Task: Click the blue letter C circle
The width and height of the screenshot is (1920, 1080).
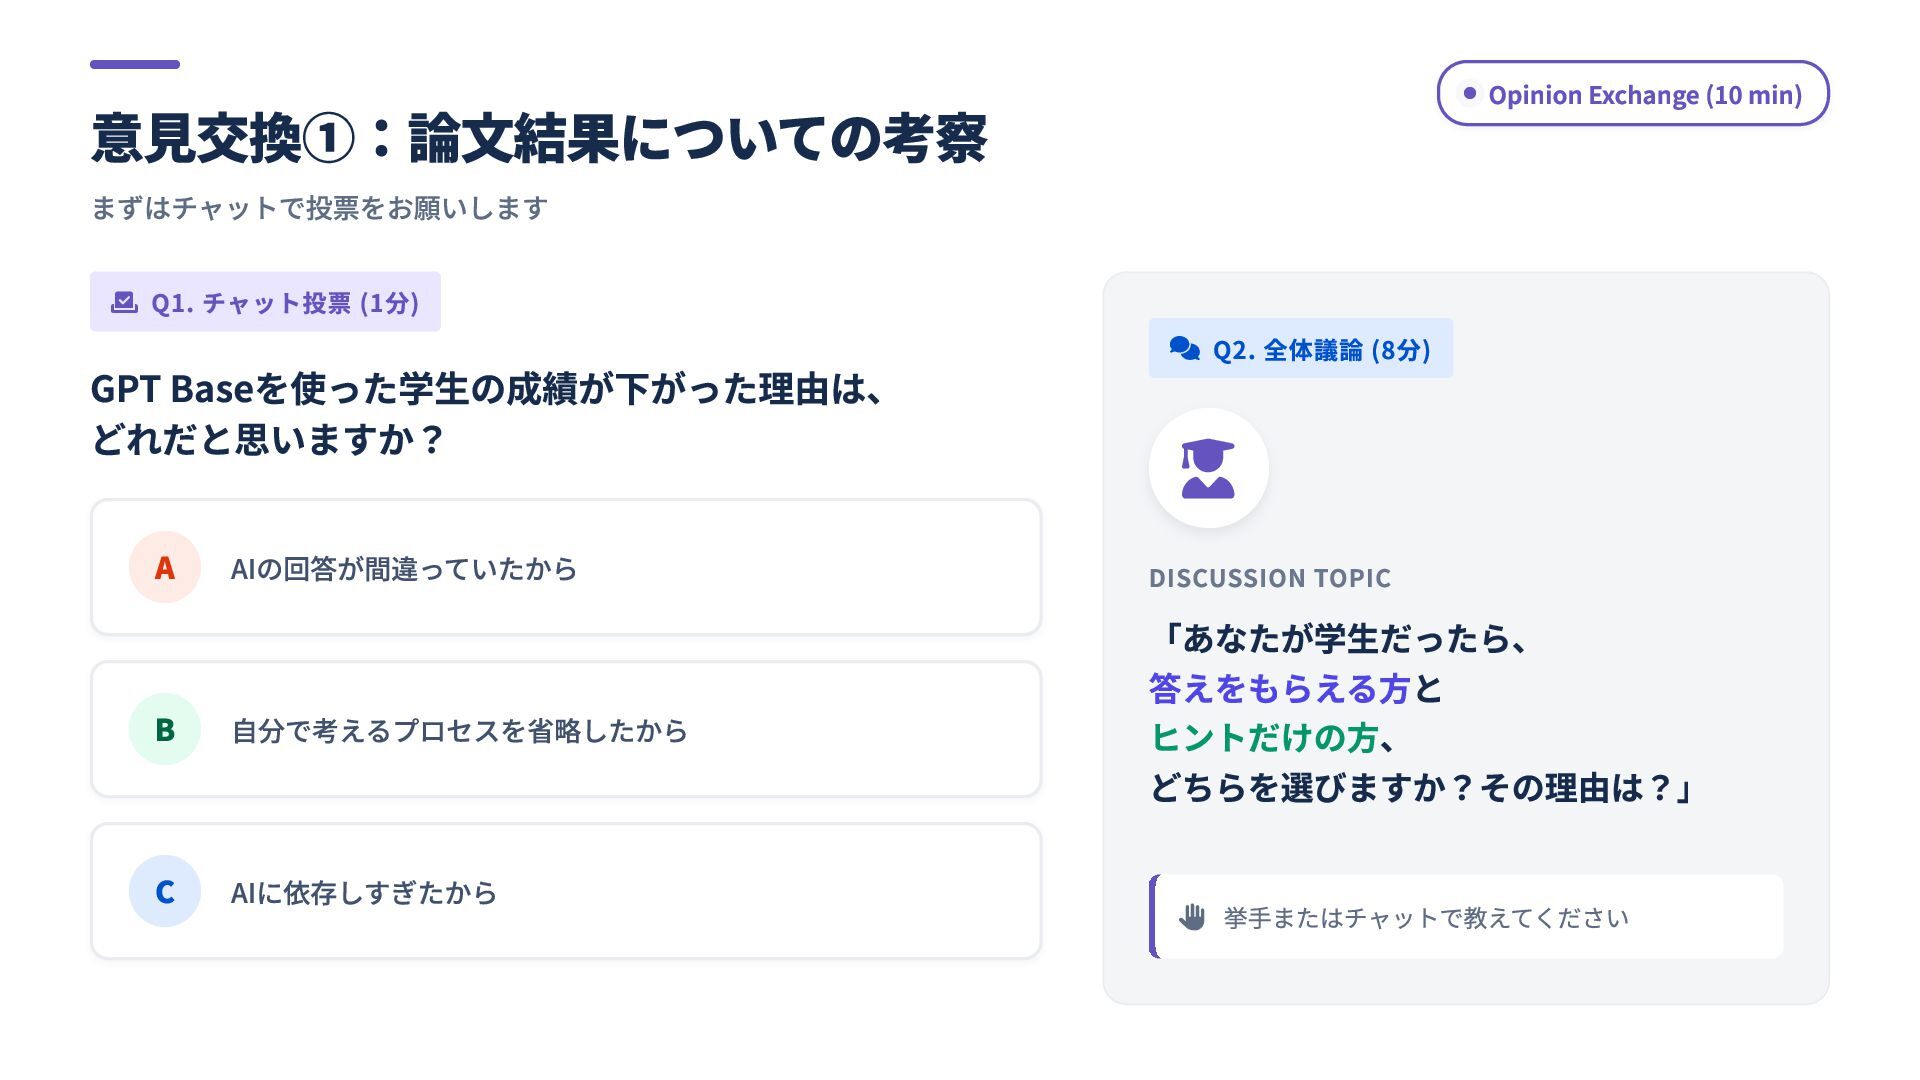Action: click(165, 891)
